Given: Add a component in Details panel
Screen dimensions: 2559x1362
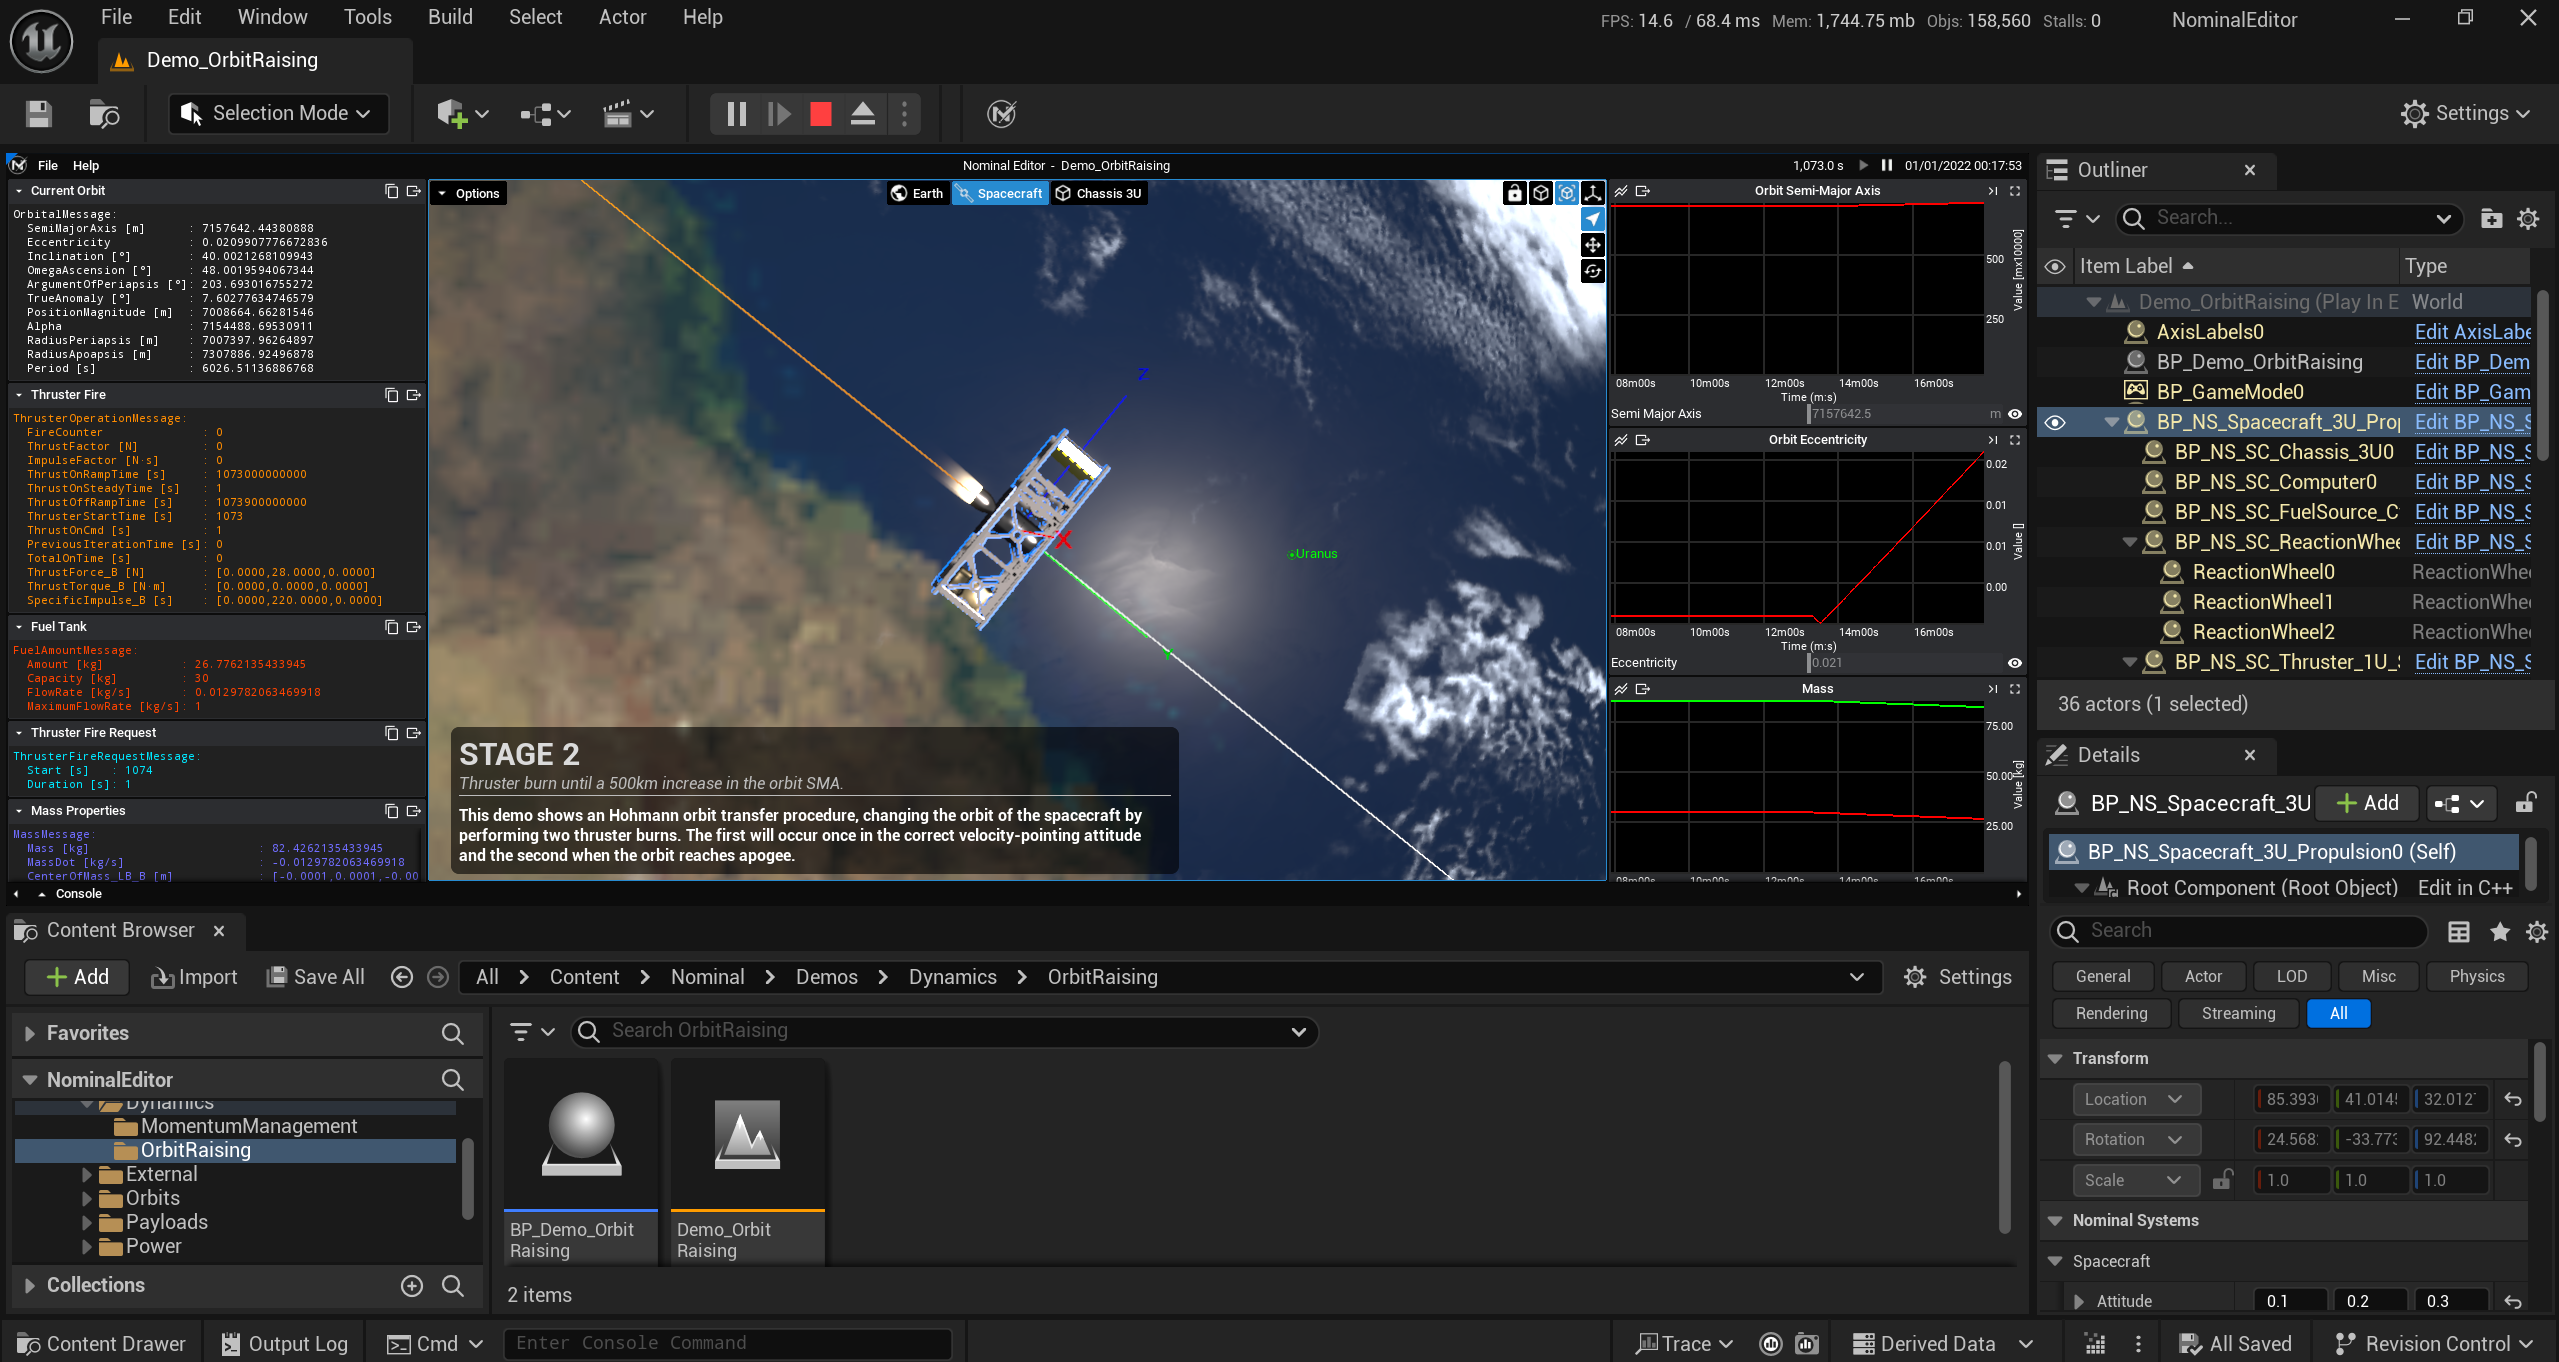Looking at the screenshot, I should [x=2366, y=803].
